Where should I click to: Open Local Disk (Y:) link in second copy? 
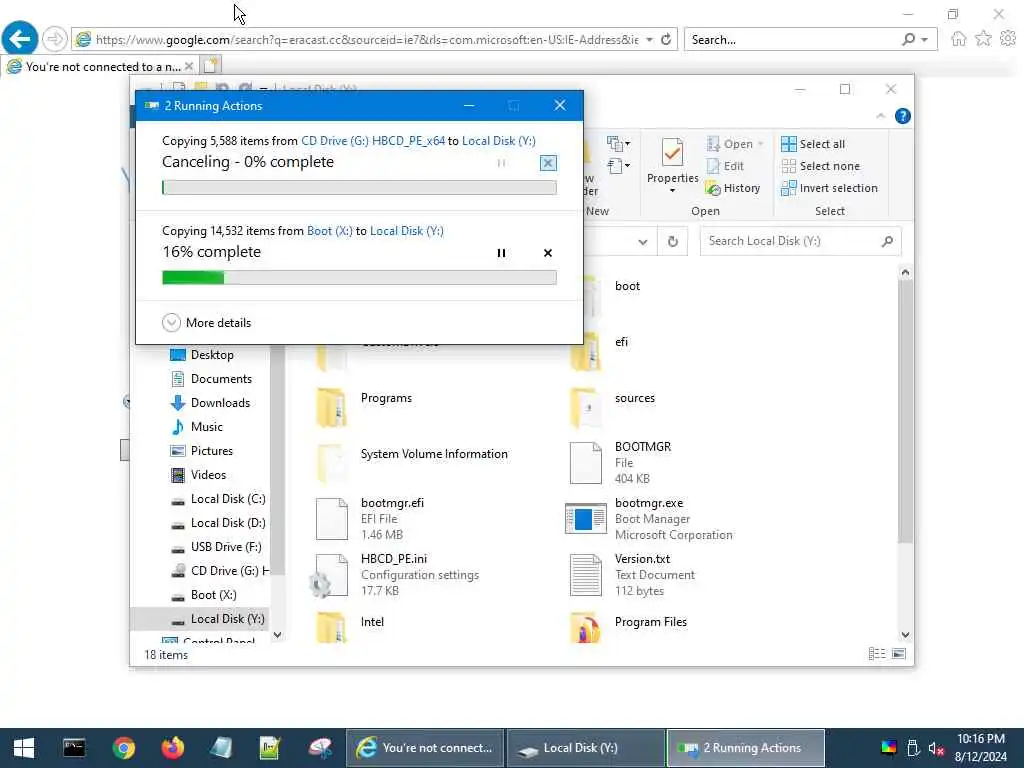pyautogui.click(x=406, y=231)
